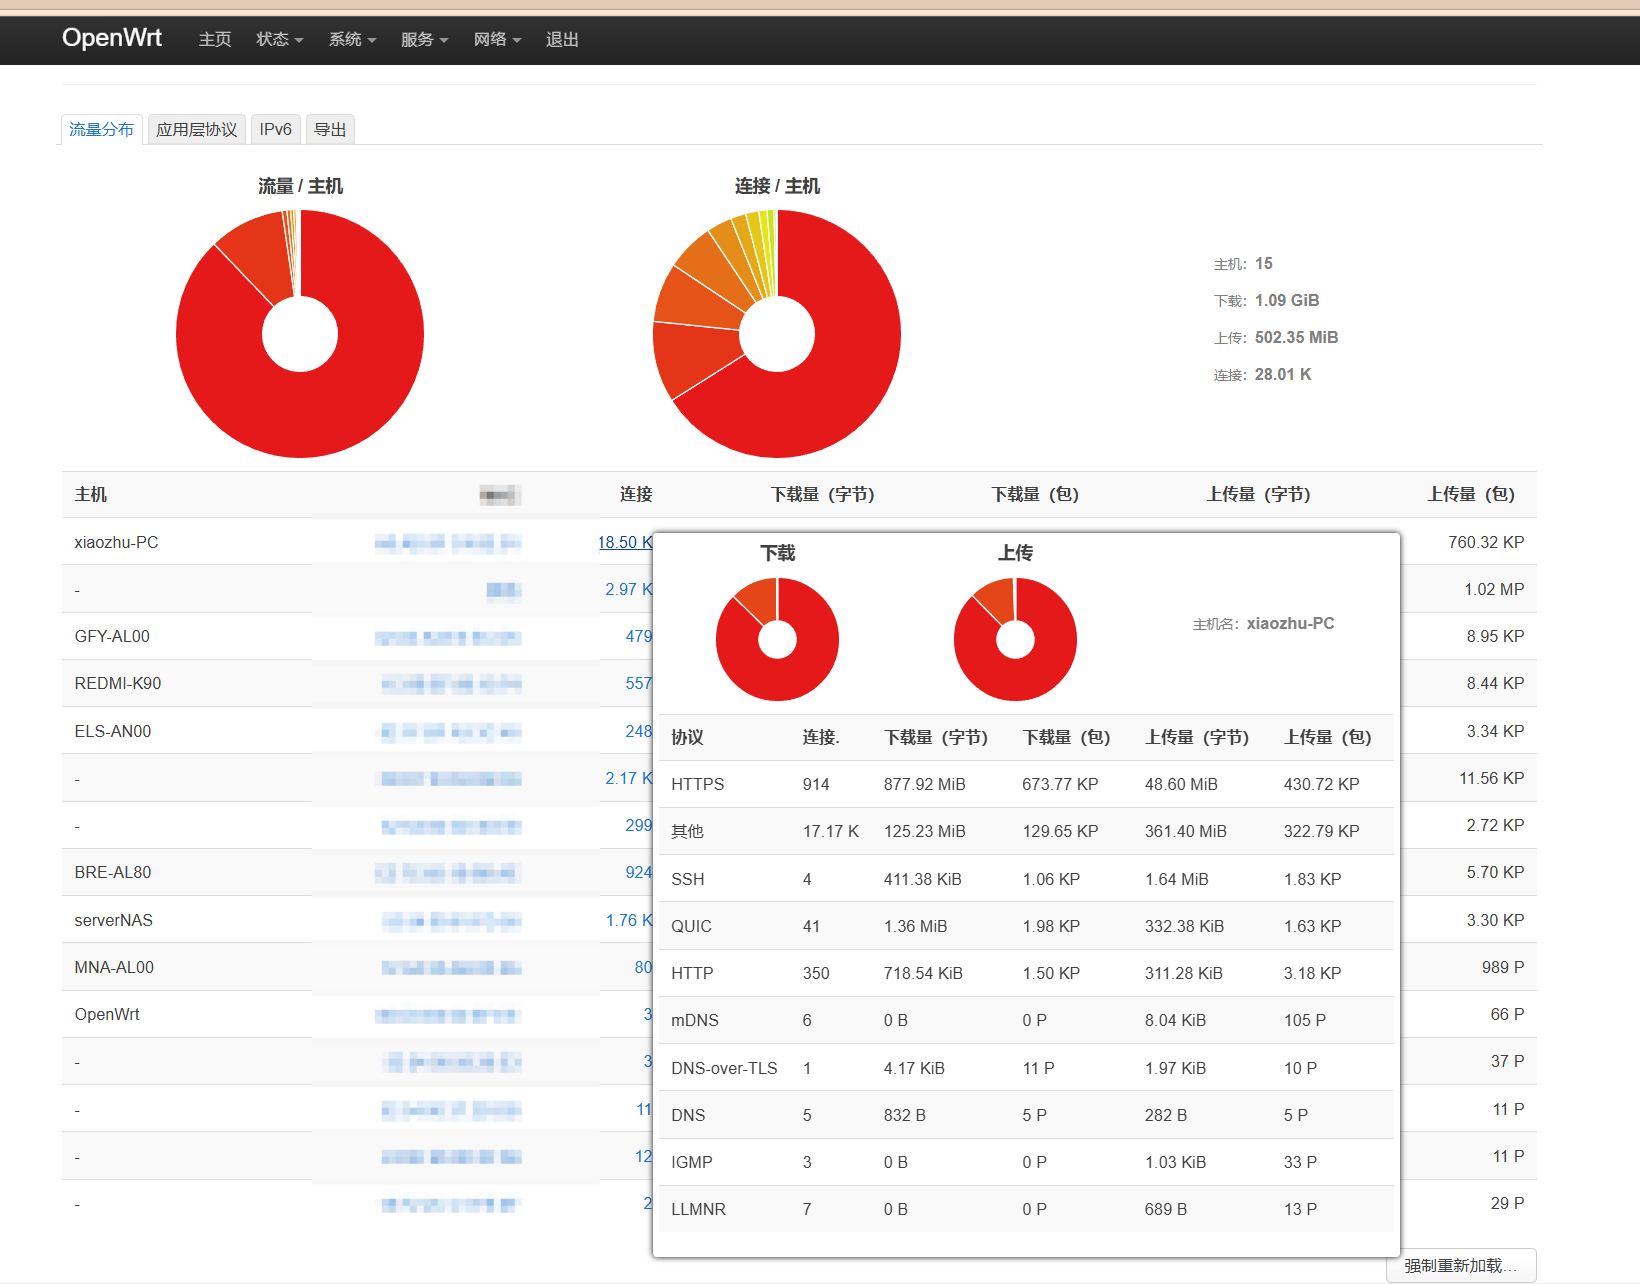
Task: Click the 361.40 MiB upload value for 其他
Action: [x=1186, y=831]
